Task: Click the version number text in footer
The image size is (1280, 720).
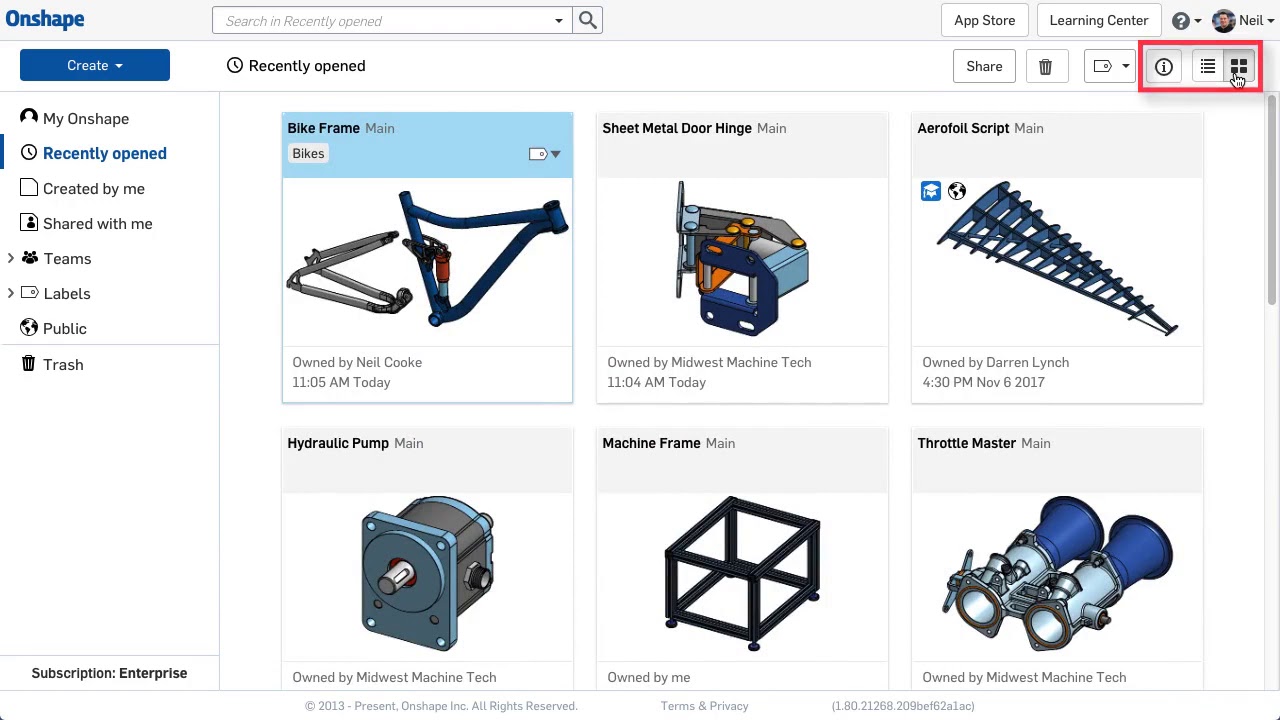Action: coord(903,706)
